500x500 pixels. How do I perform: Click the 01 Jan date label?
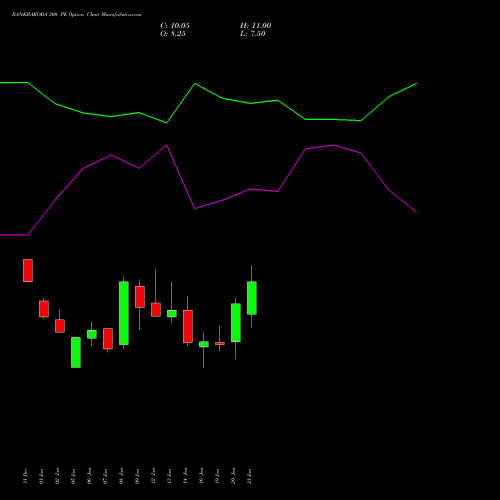point(42,476)
